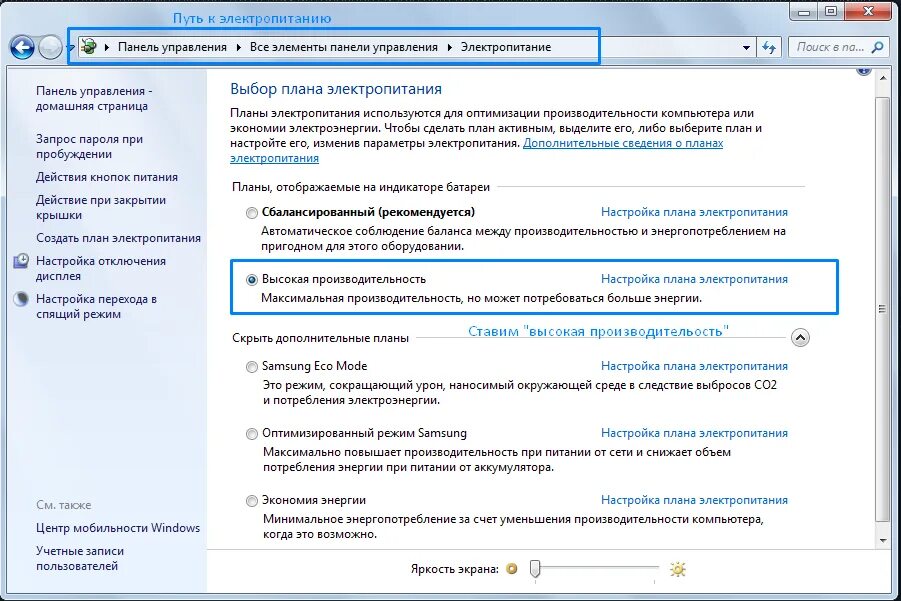The image size is (901, 601).
Task: Click the sleep mode moon icon
Action: (21, 299)
